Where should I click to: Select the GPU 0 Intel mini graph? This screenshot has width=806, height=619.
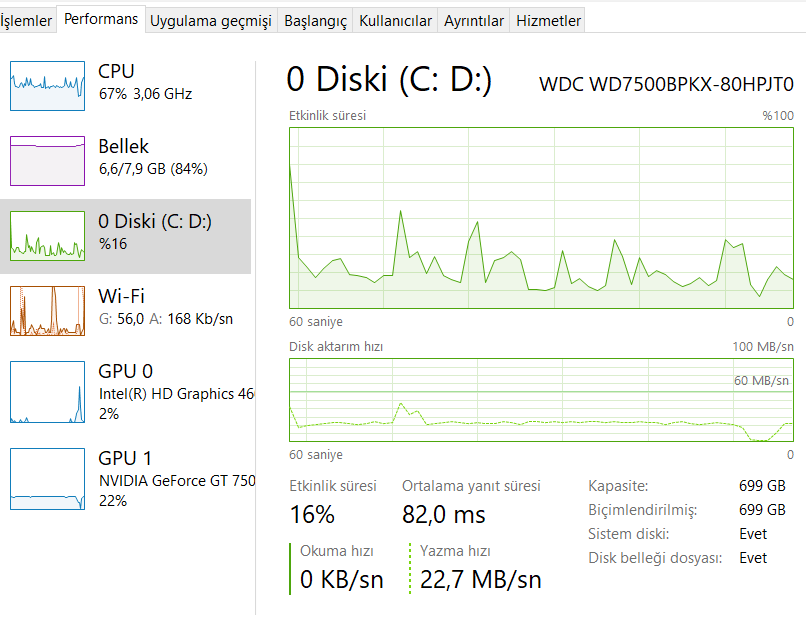47,392
